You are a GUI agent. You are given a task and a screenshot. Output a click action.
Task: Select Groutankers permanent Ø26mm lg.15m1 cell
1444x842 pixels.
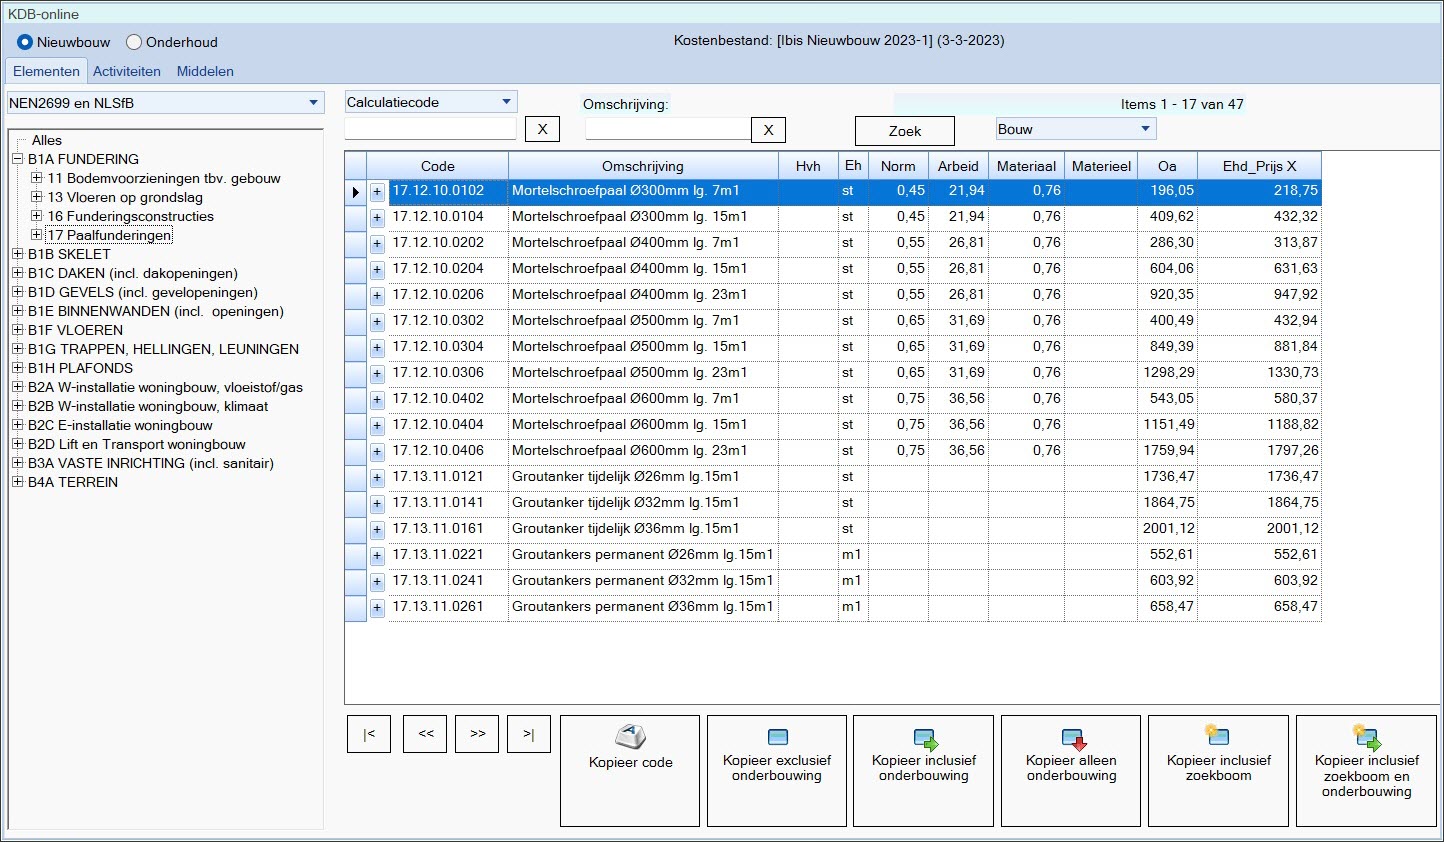pos(643,554)
